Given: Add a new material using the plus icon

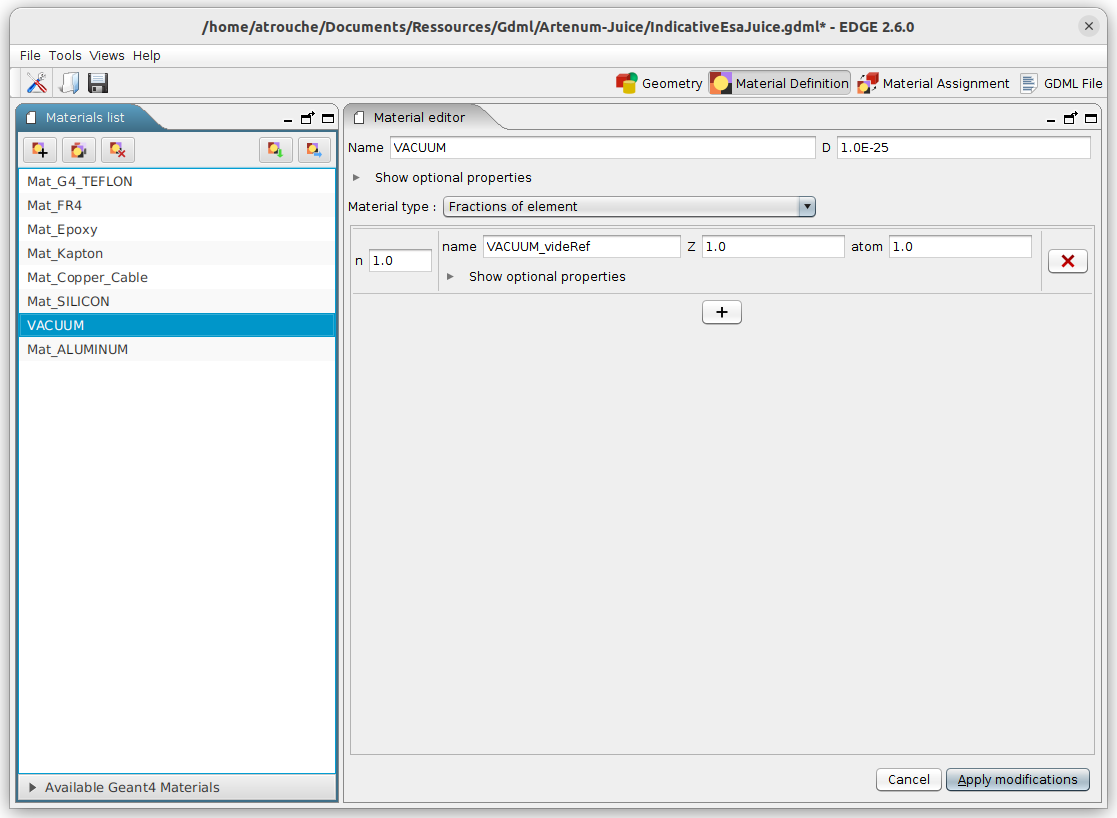Looking at the screenshot, I should [x=39, y=149].
